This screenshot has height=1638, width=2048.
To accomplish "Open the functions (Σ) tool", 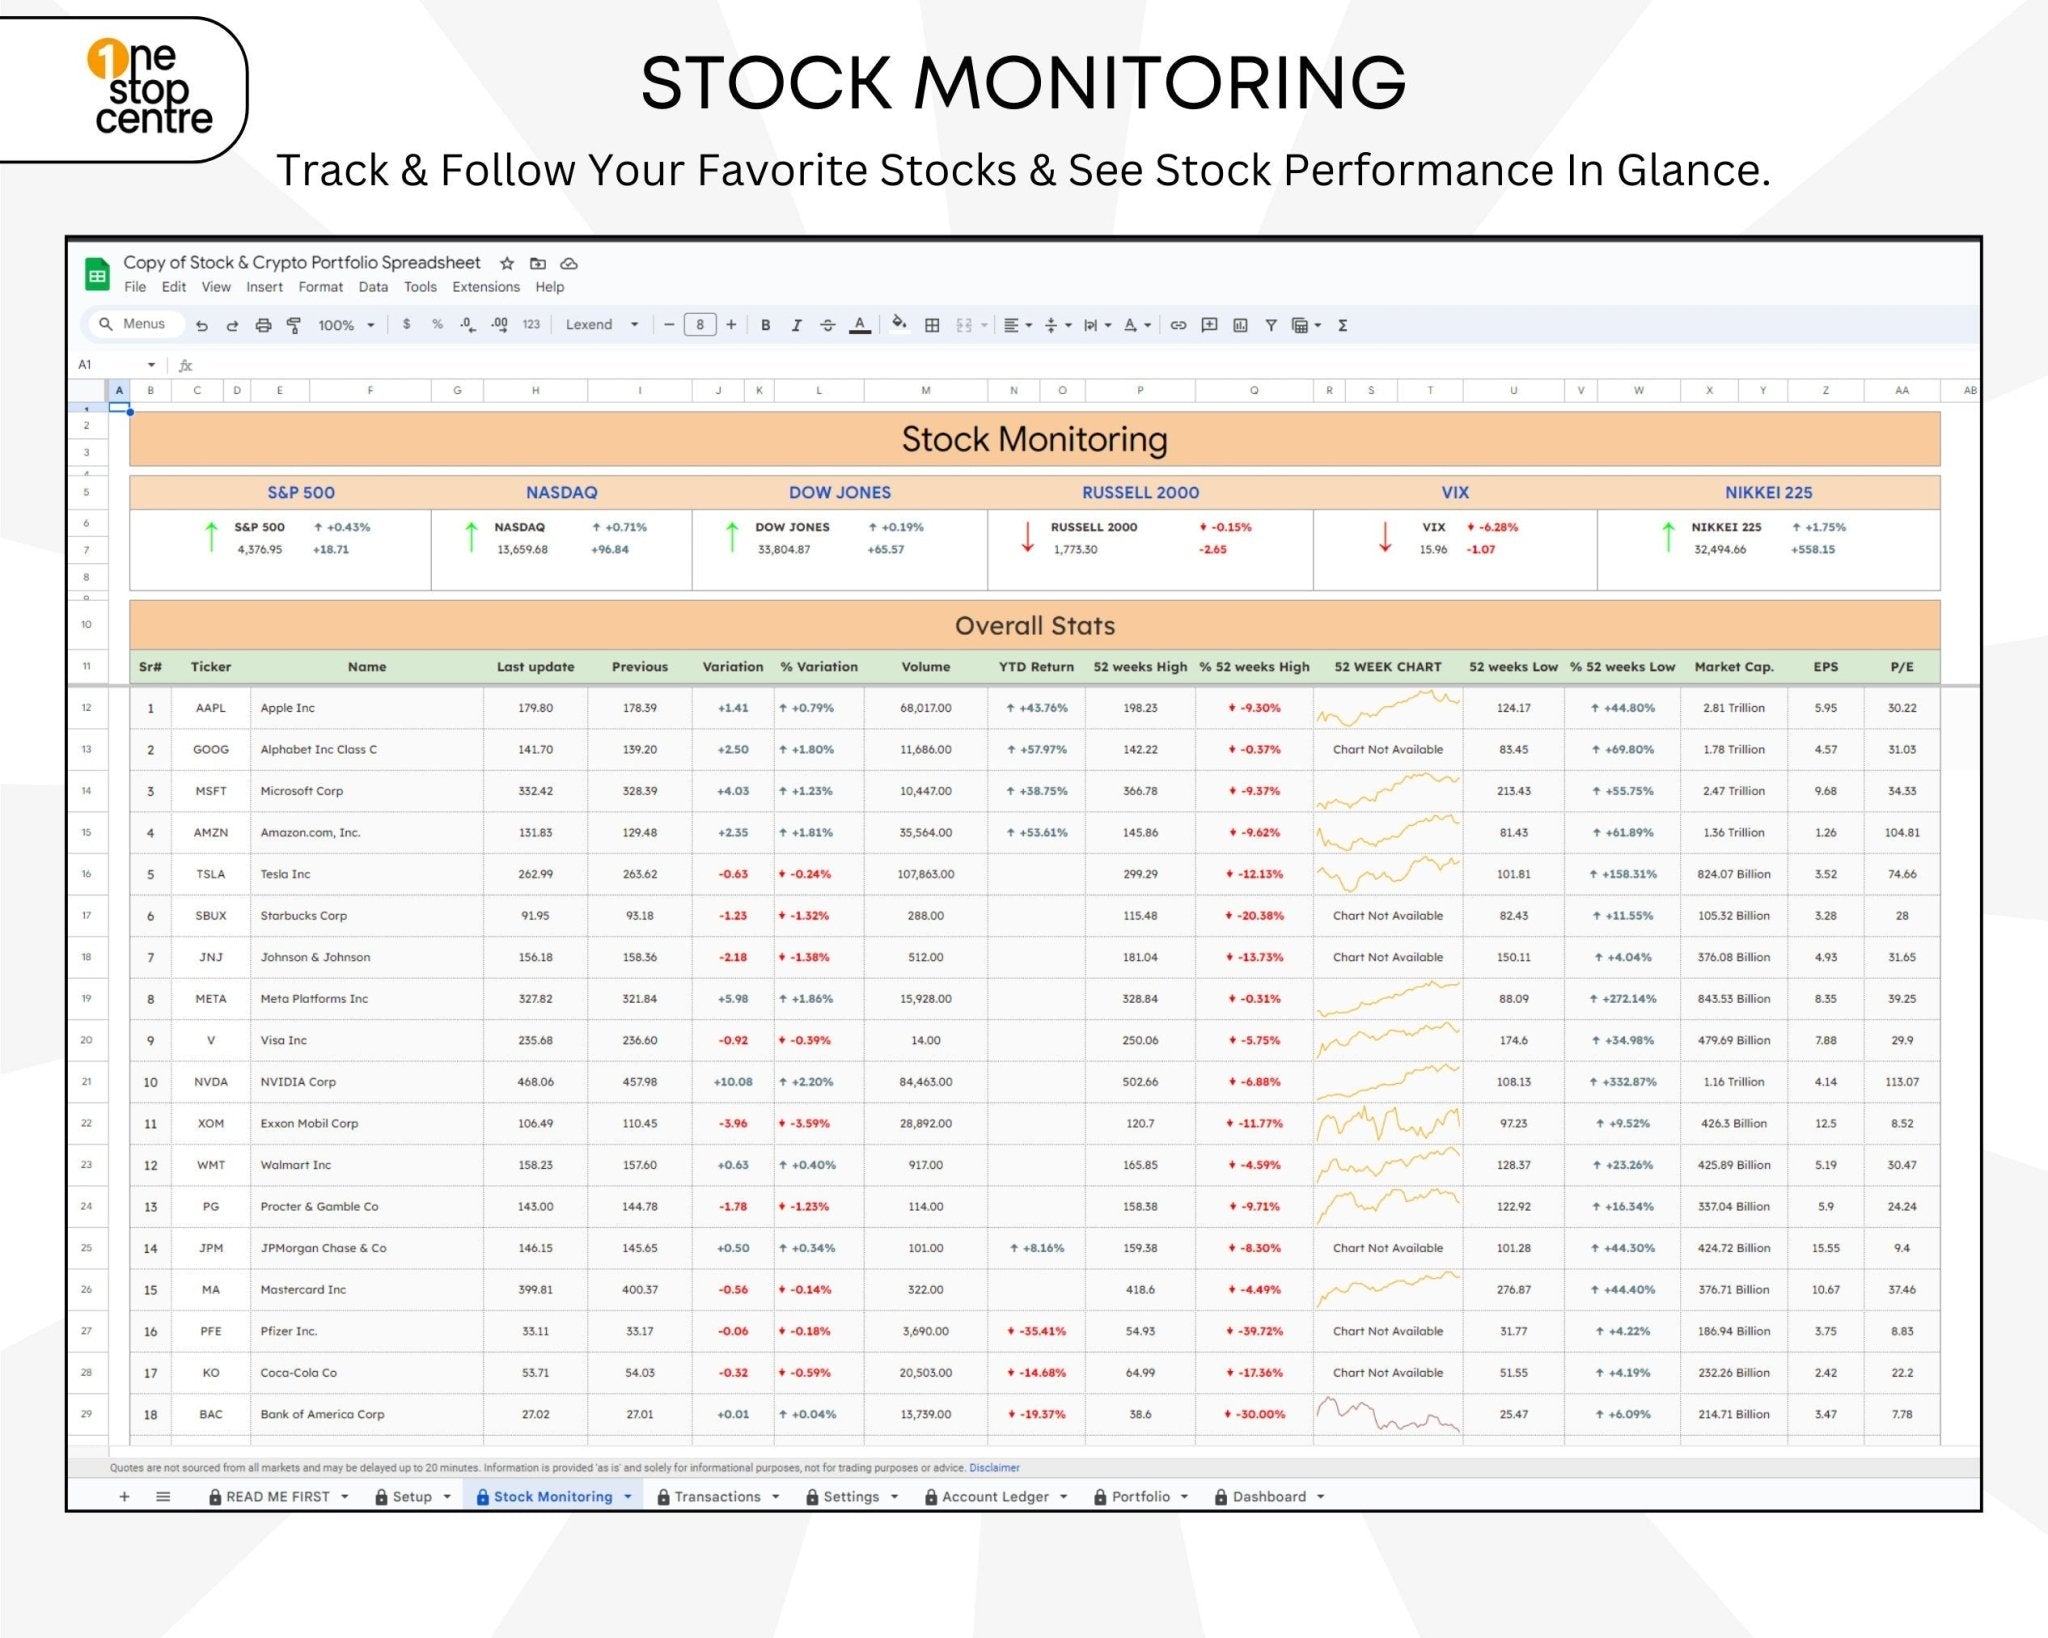I will (1342, 325).
